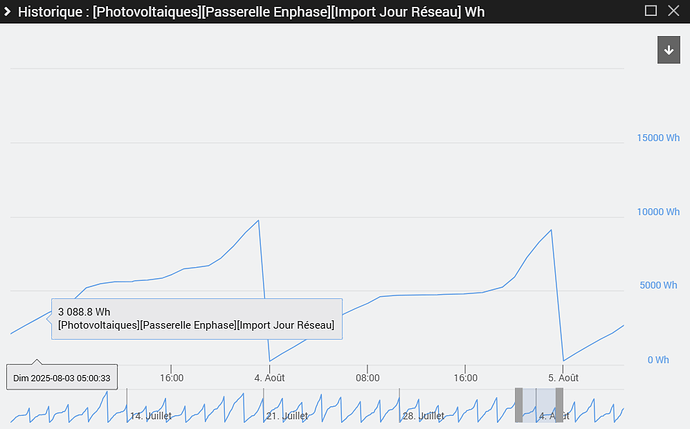This screenshot has height=429, width=690.
Task: Click the '10000 Wh' axis label
Action: pos(658,212)
